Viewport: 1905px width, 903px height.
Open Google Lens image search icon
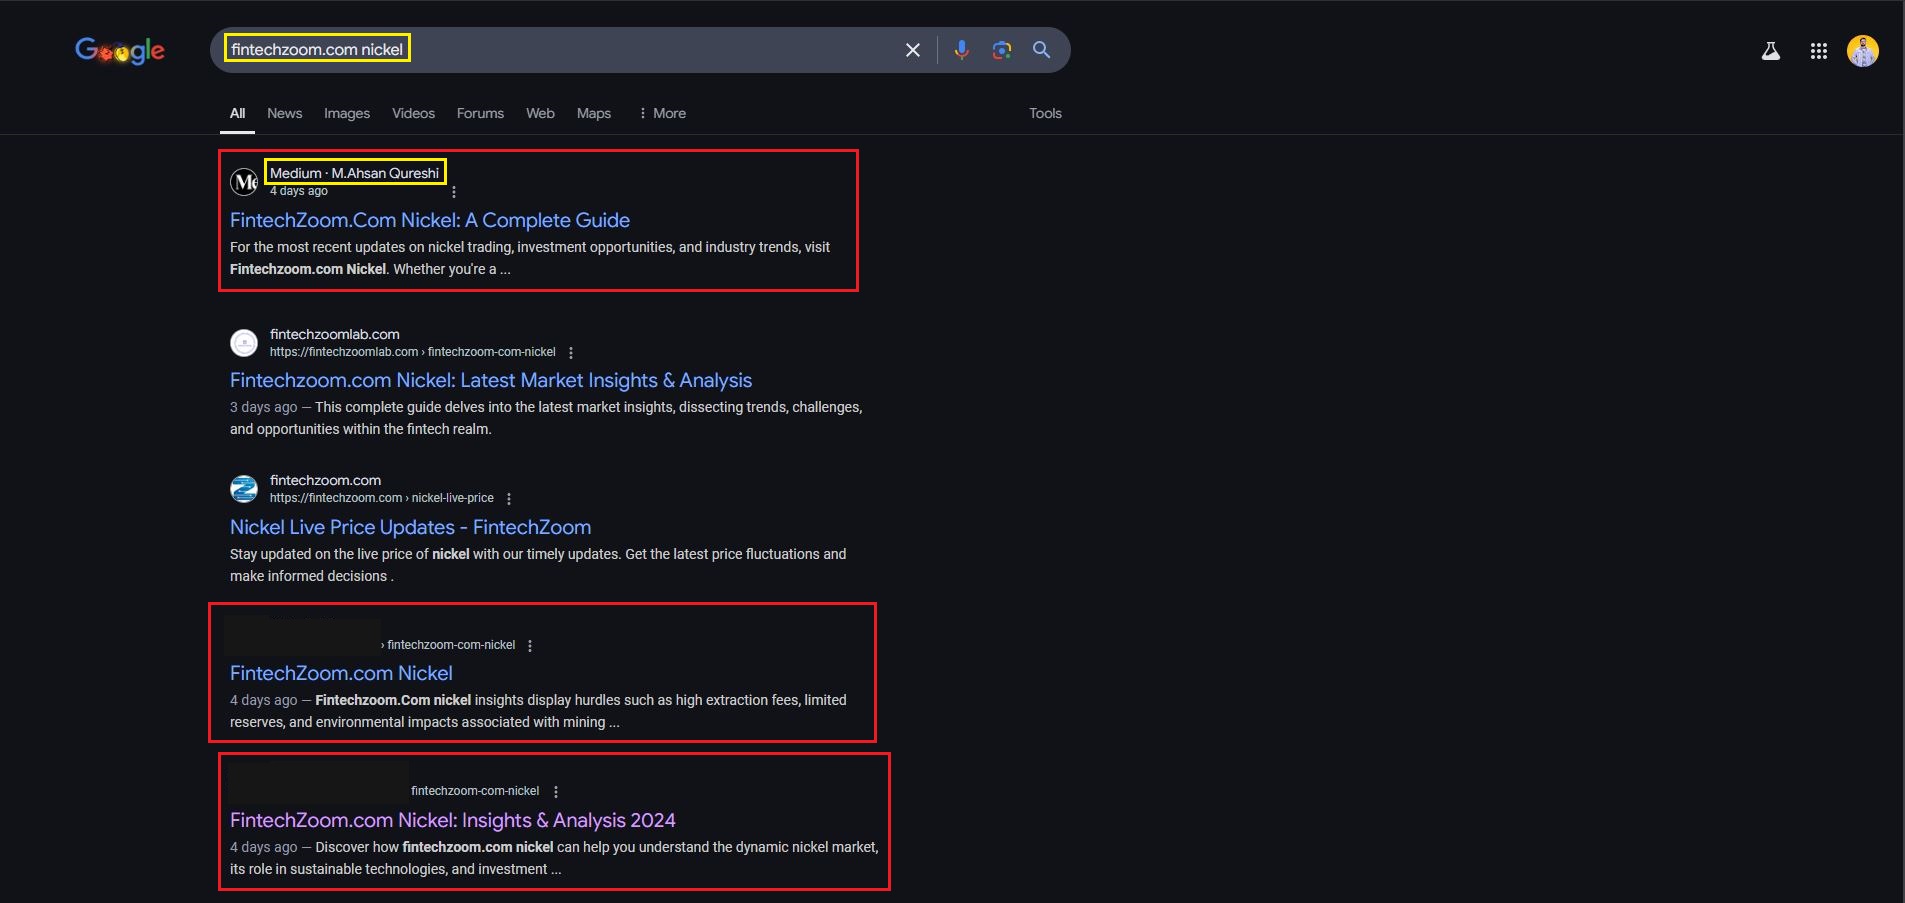1001,50
